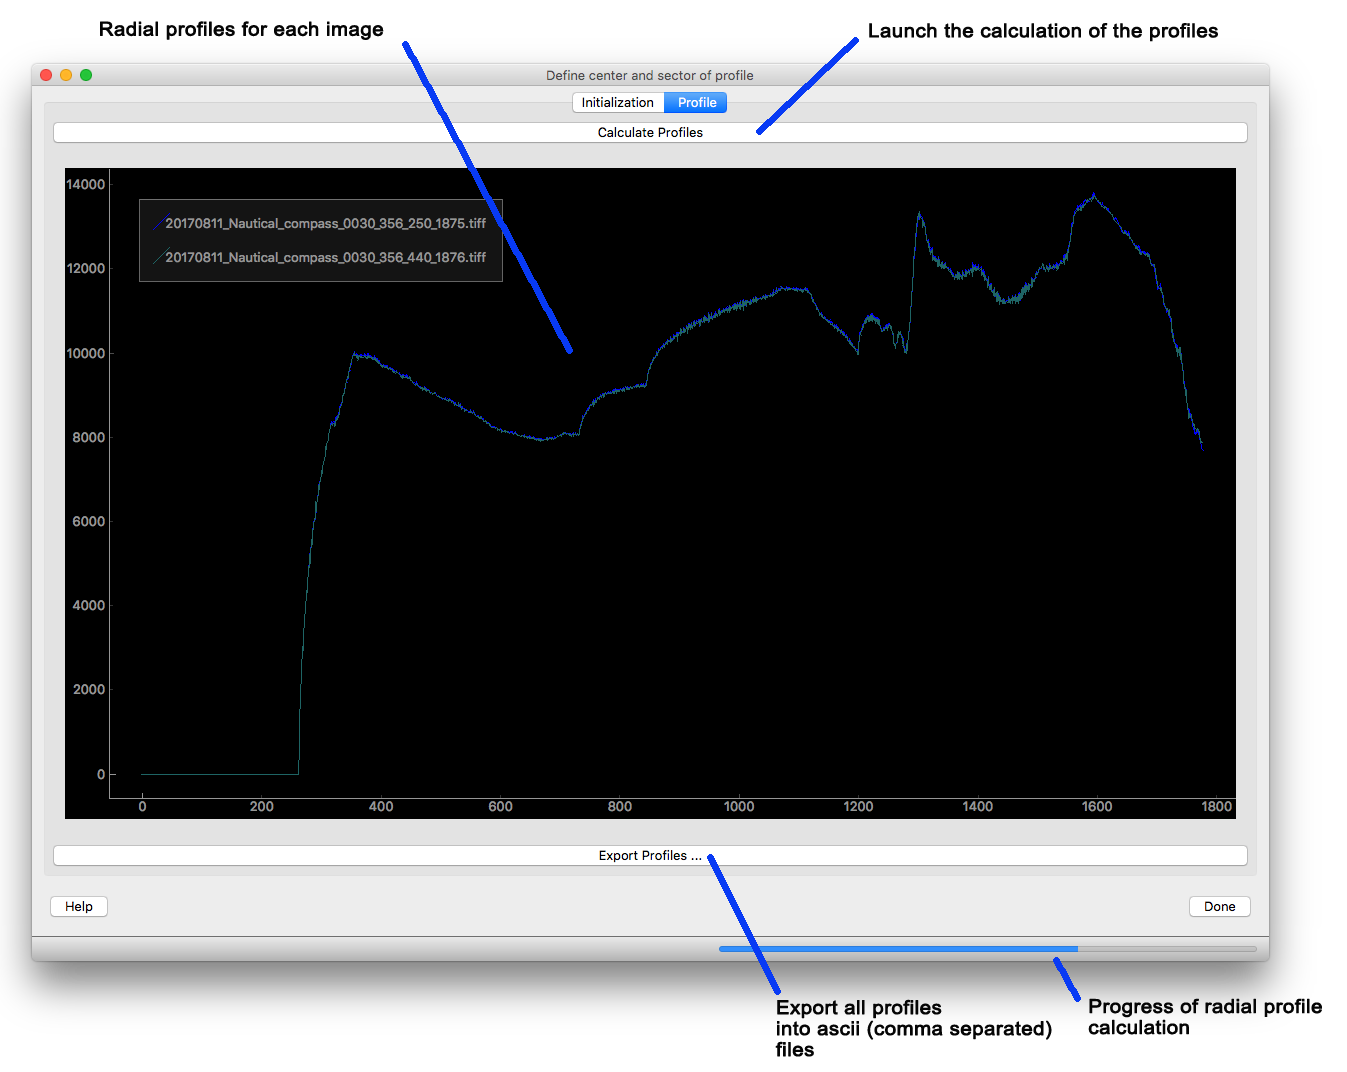Switch to the Initialization tab
Screen dimensions: 1347x1072
coord(617,102)
